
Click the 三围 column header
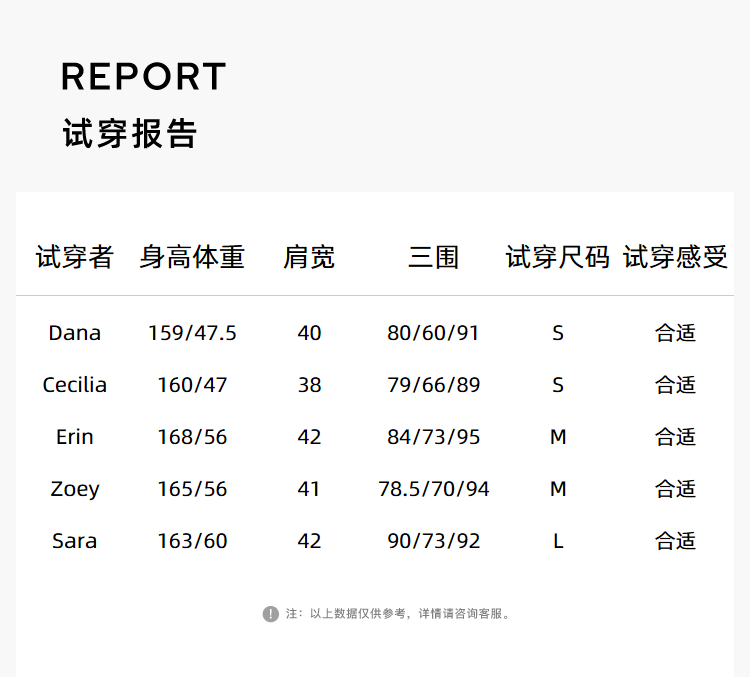point(434,258)
